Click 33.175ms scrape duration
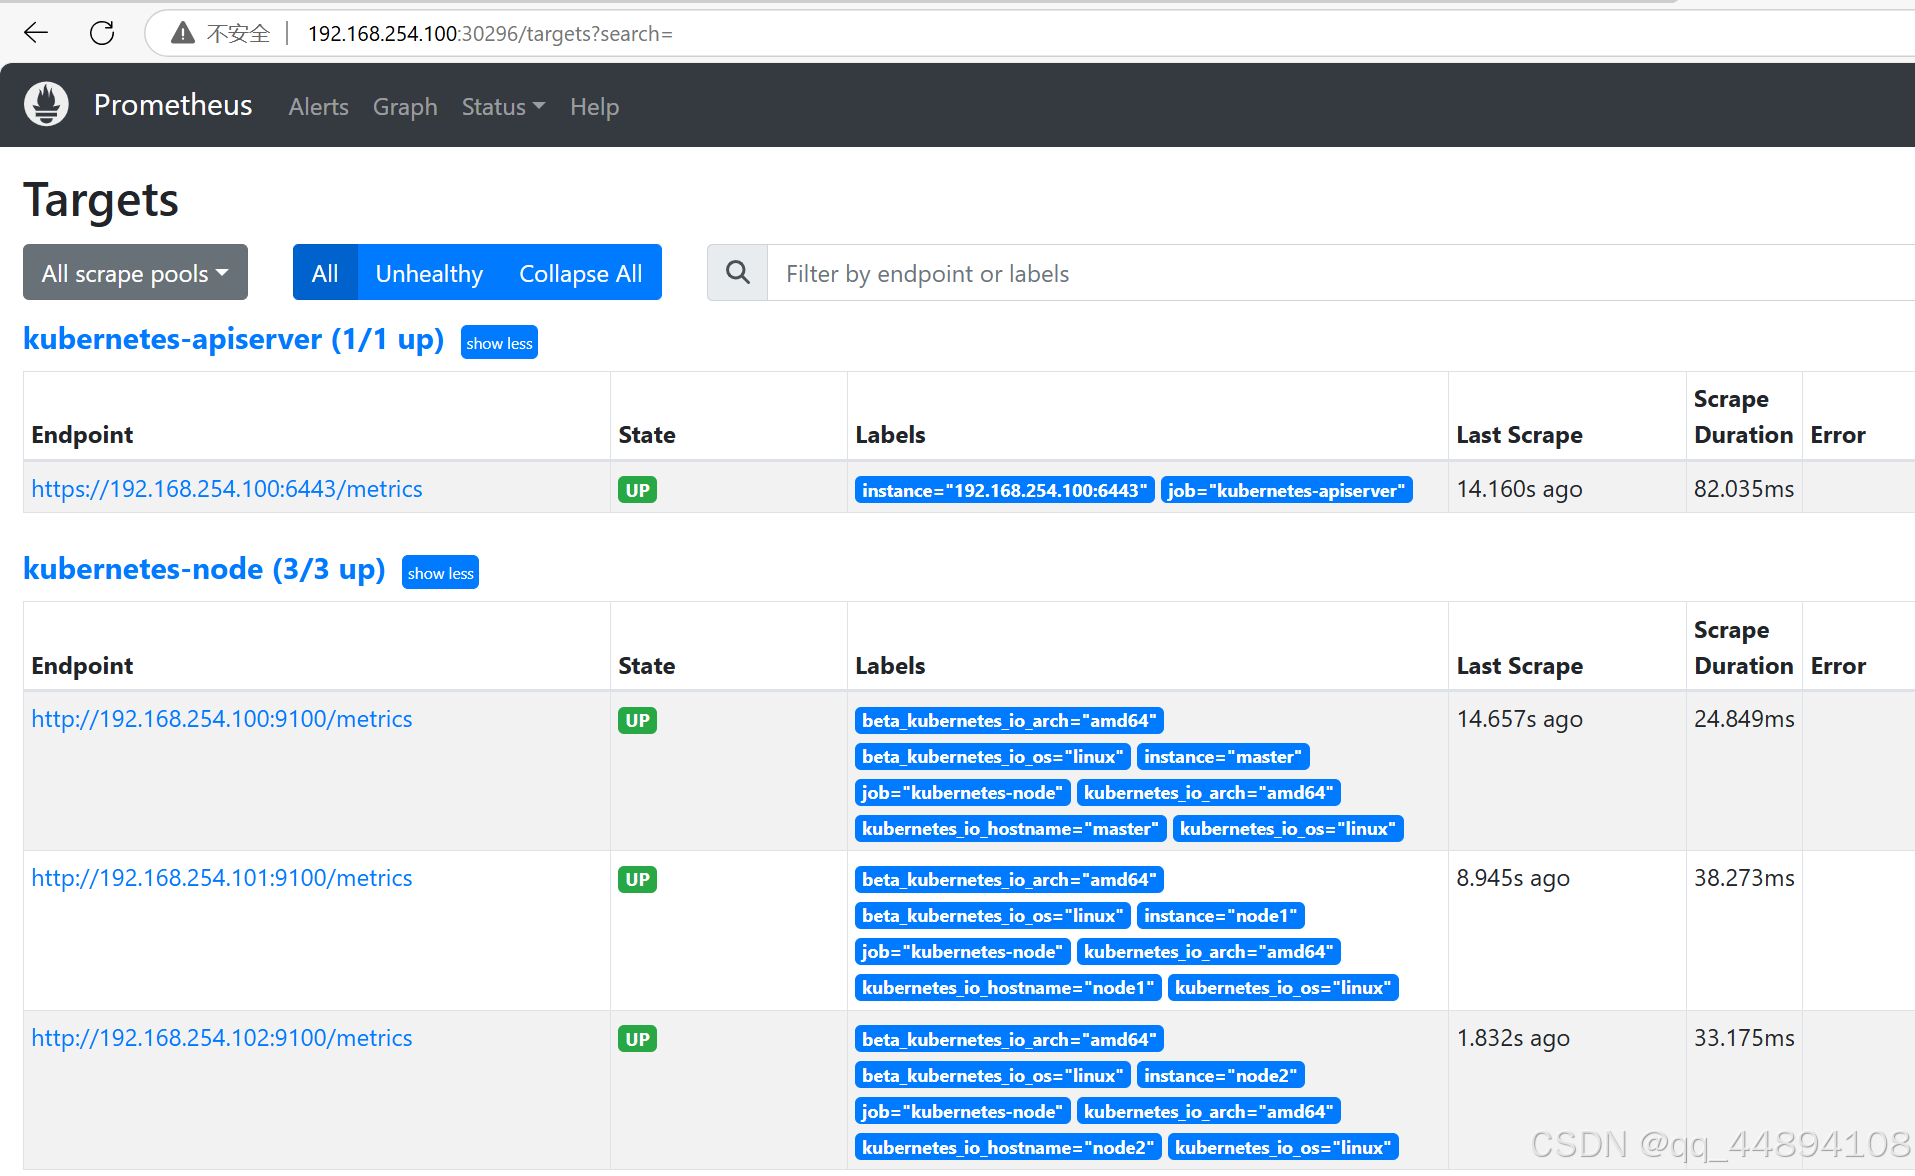Viewport: 1915px width, 1176px height. [1743, 1037]
